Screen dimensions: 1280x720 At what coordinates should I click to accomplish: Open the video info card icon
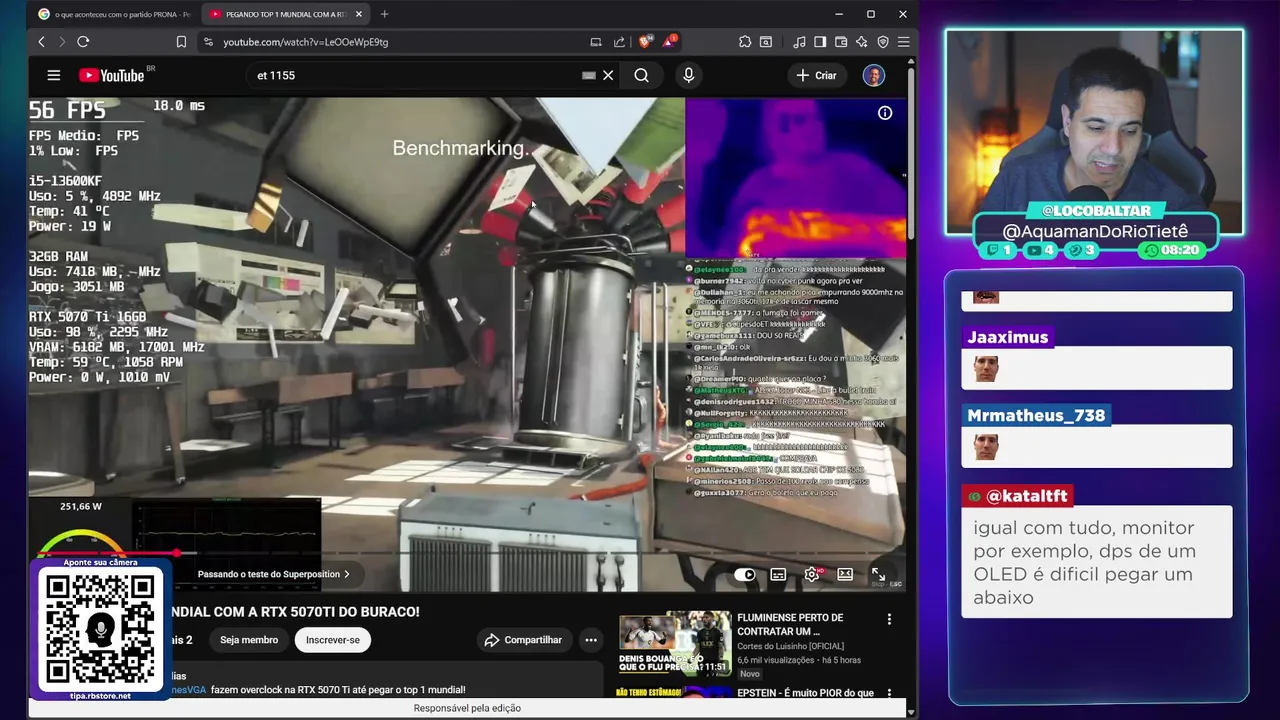tap(885, 113)
